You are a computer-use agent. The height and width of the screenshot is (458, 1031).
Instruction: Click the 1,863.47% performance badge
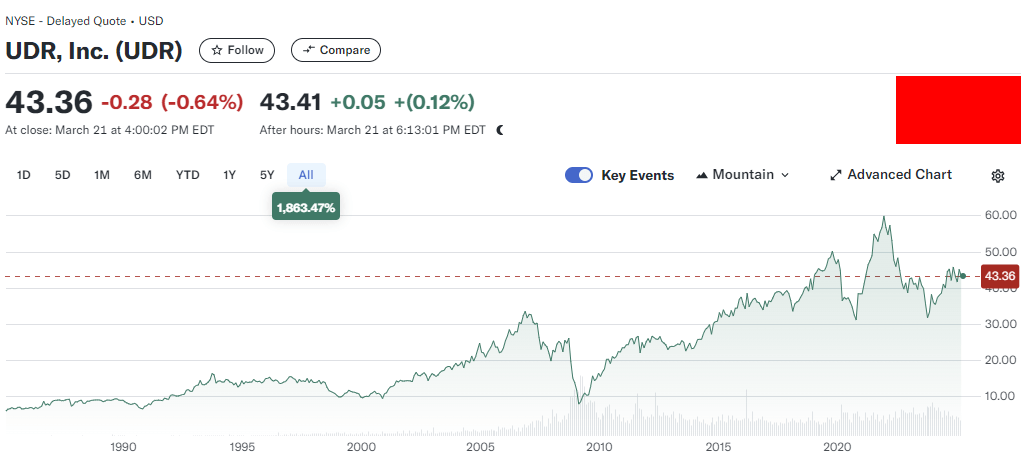click(306, 207)
